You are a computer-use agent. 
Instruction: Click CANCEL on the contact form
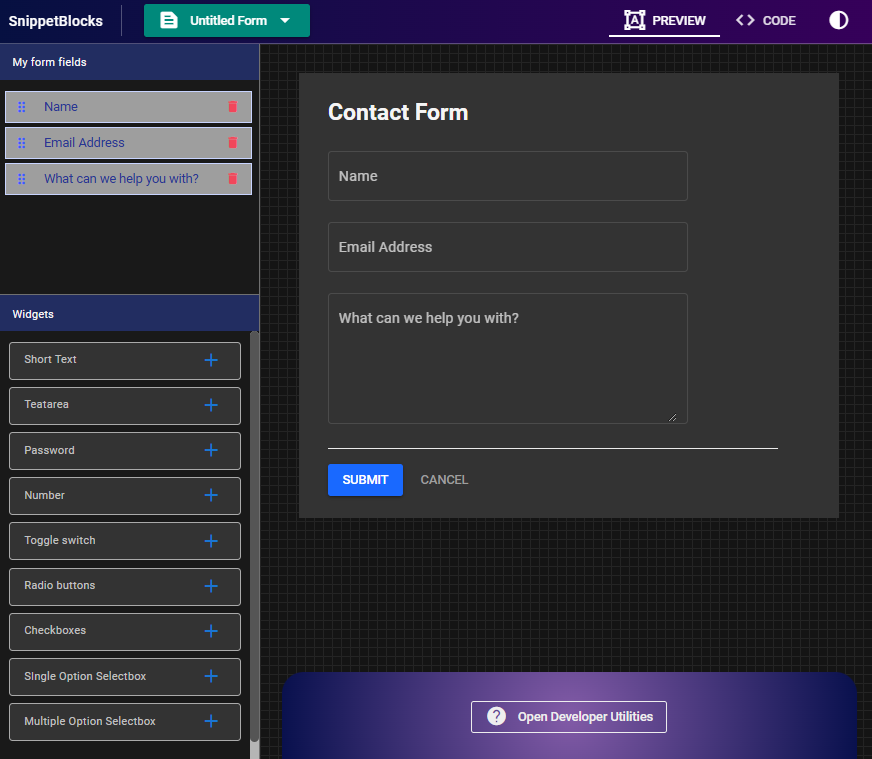(444, 479)
